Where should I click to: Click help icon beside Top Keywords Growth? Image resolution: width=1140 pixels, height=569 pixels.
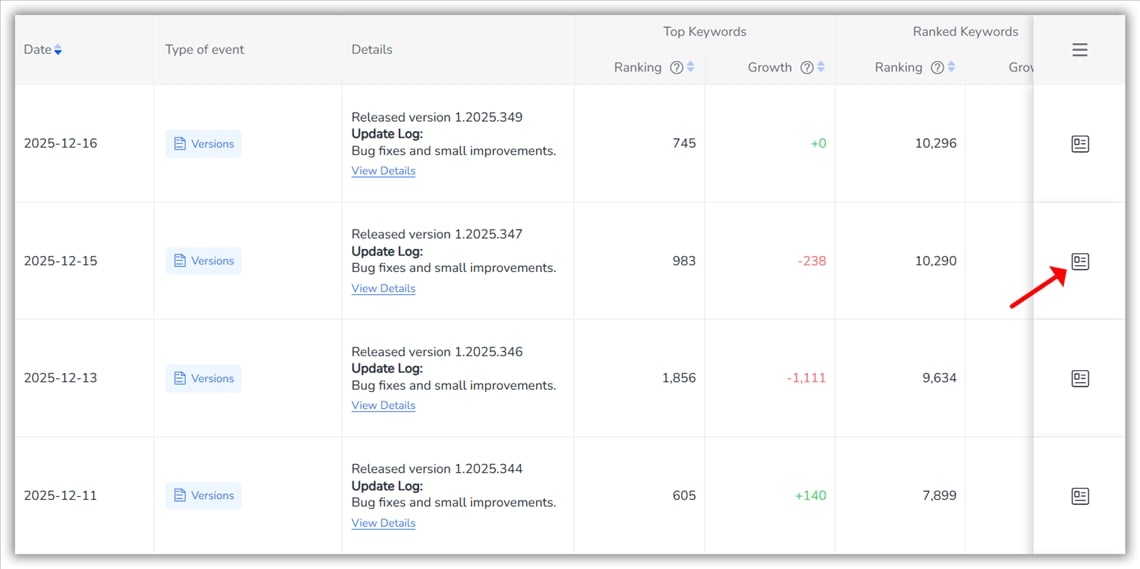806,68
